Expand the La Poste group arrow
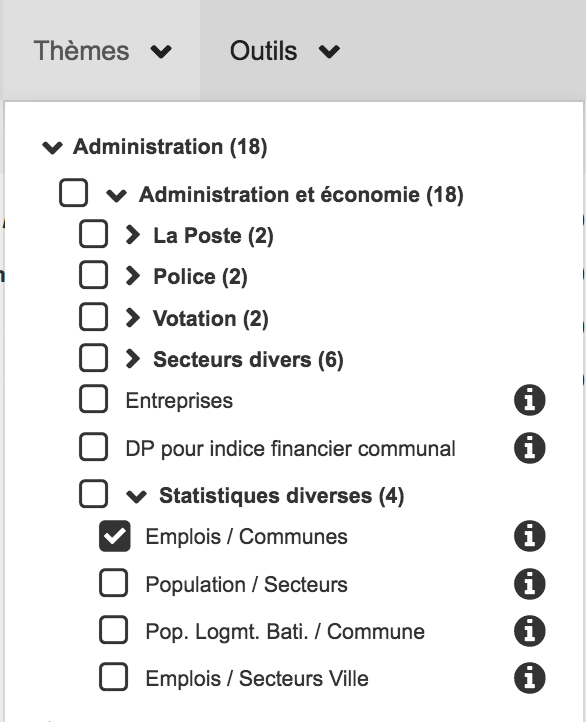The height and width of the screenshot is (722, 586). (x=133, y=235)
